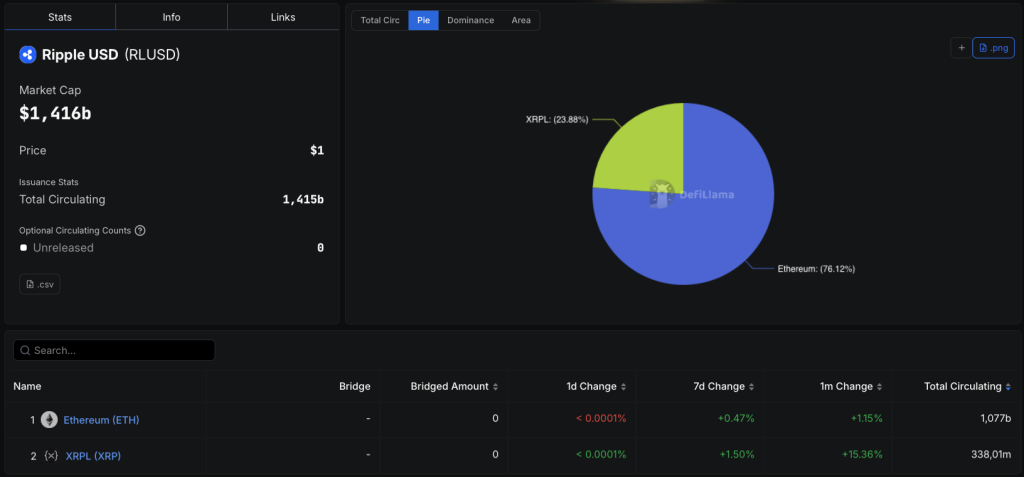Viewport: 1024px width, 477px height.
Task: Open the XRPL (XRP) link
Action: (x=93, y=456)
